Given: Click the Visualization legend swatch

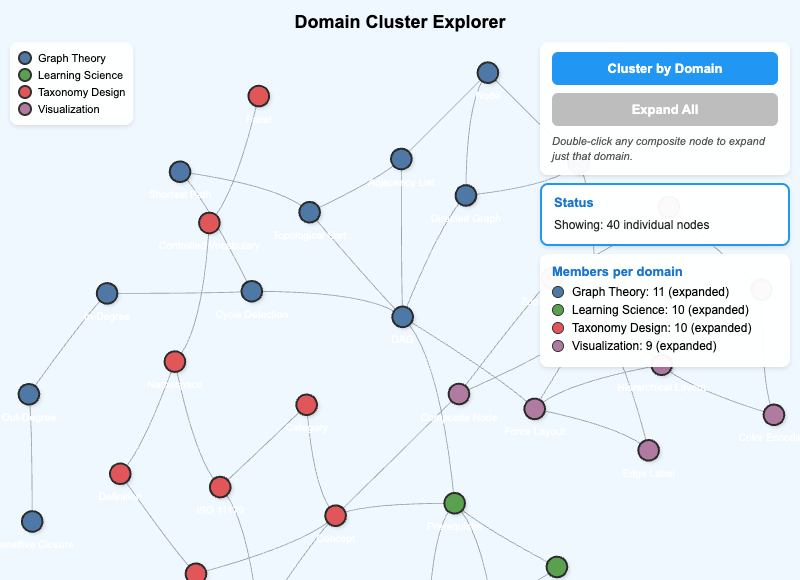Looking at the screenshot, I should (x=25, y=109).
